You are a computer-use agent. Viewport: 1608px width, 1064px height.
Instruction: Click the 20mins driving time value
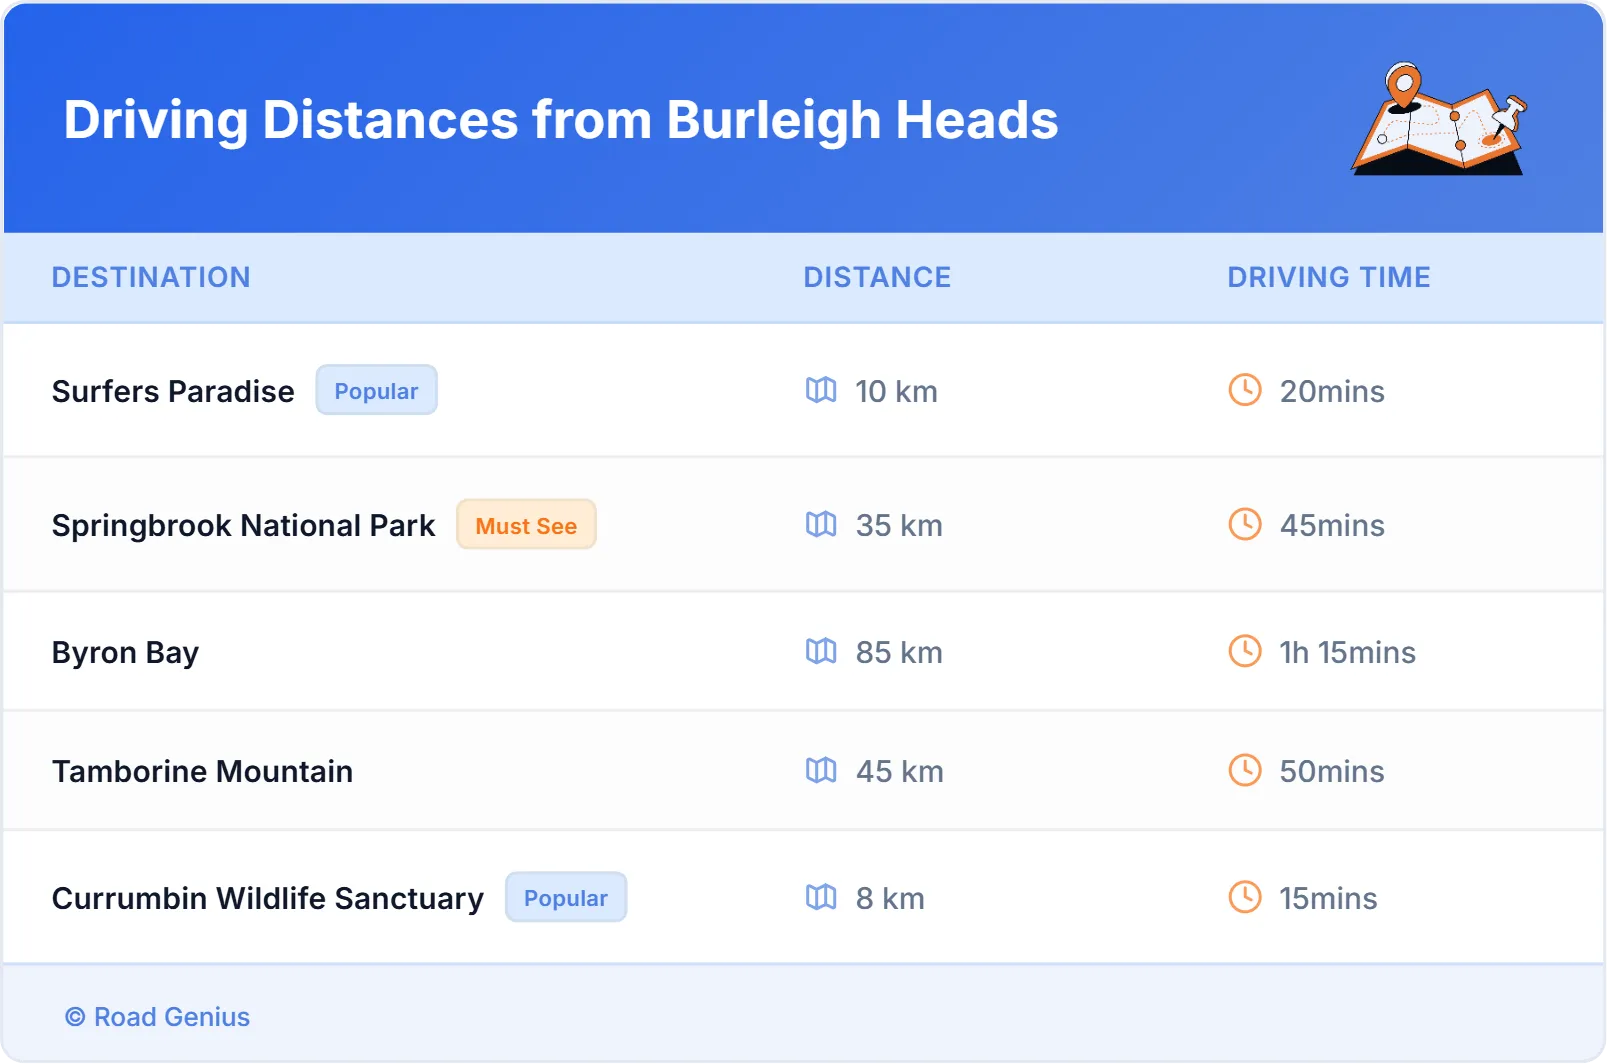point(1332,391)
